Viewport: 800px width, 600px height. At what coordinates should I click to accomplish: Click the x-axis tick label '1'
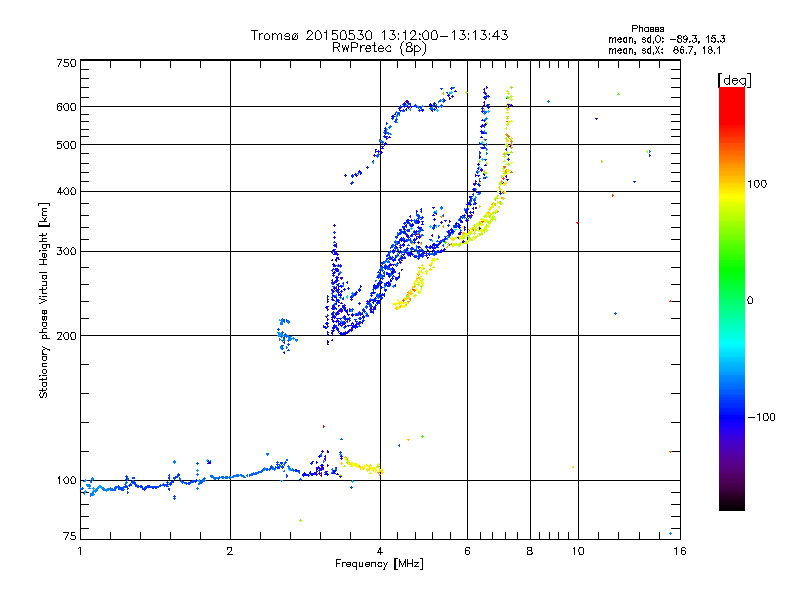[x=80, y=551]
